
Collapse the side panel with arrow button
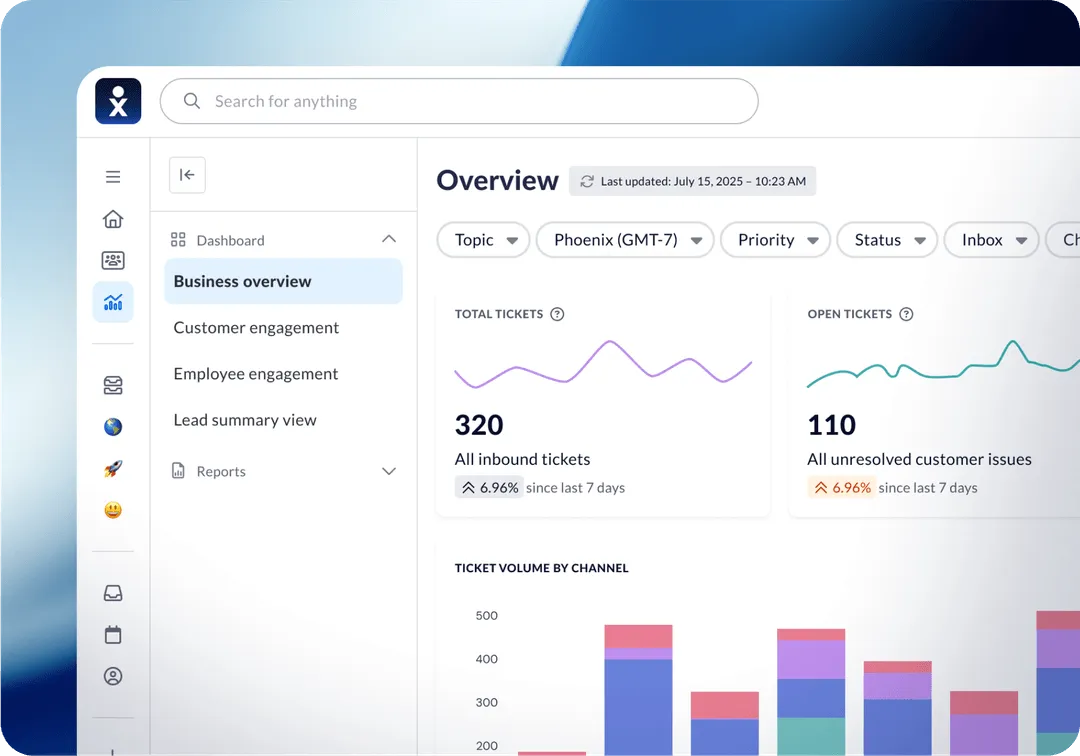[187, 175]
